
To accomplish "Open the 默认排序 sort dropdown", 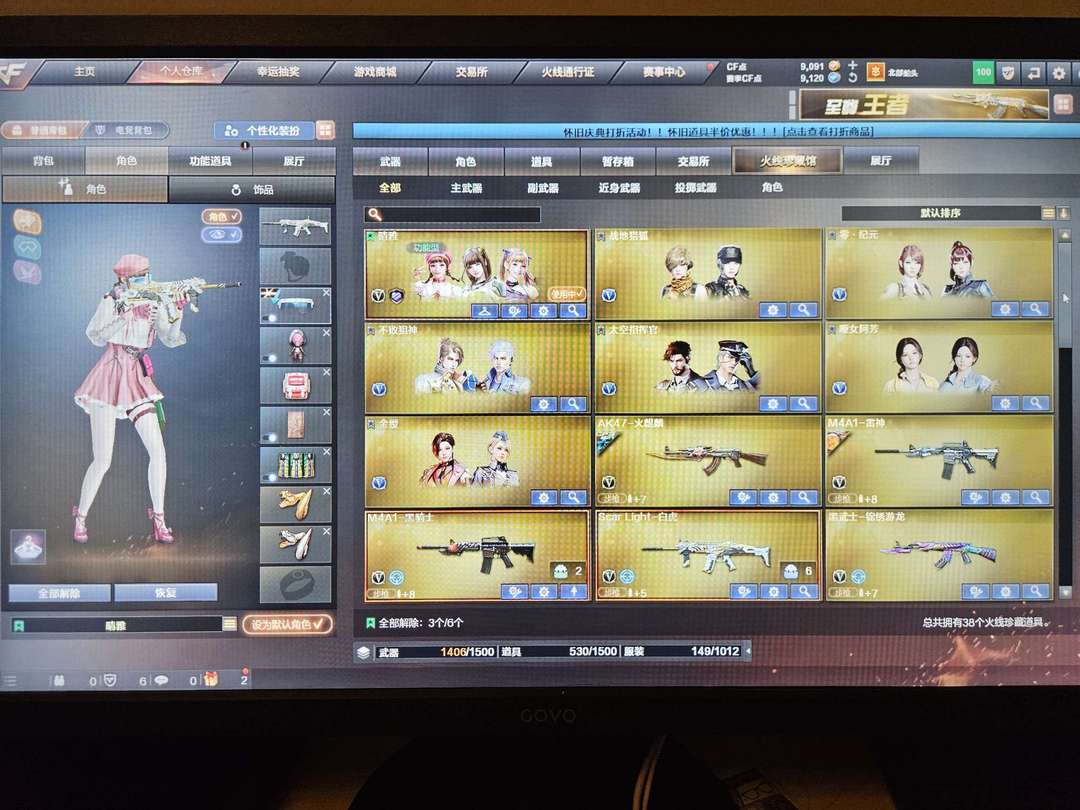I will [x=940, y=213].
